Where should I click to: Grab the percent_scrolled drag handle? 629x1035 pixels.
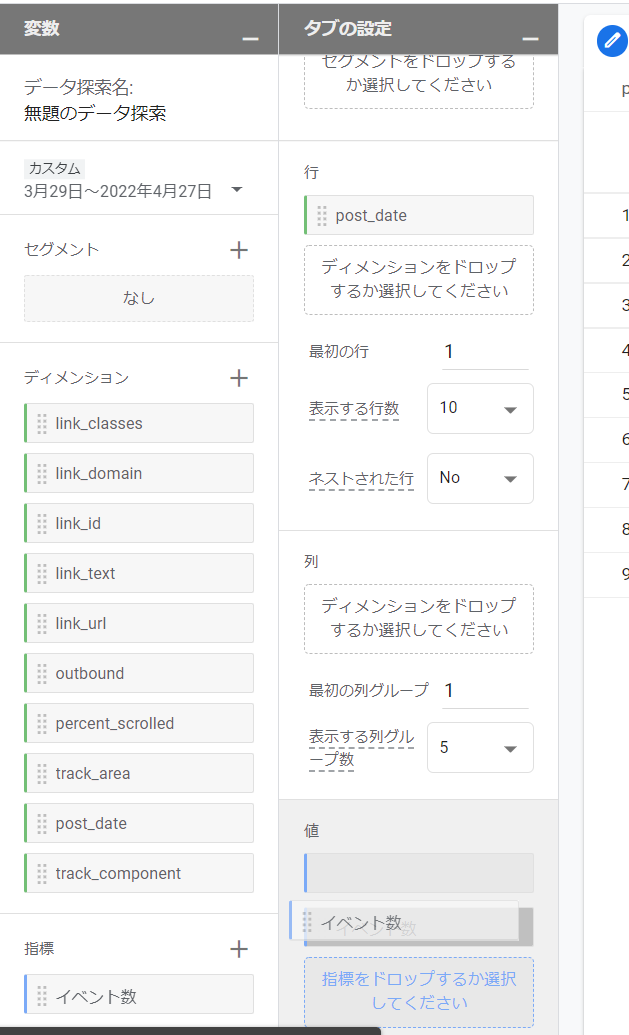coord(42,724)
